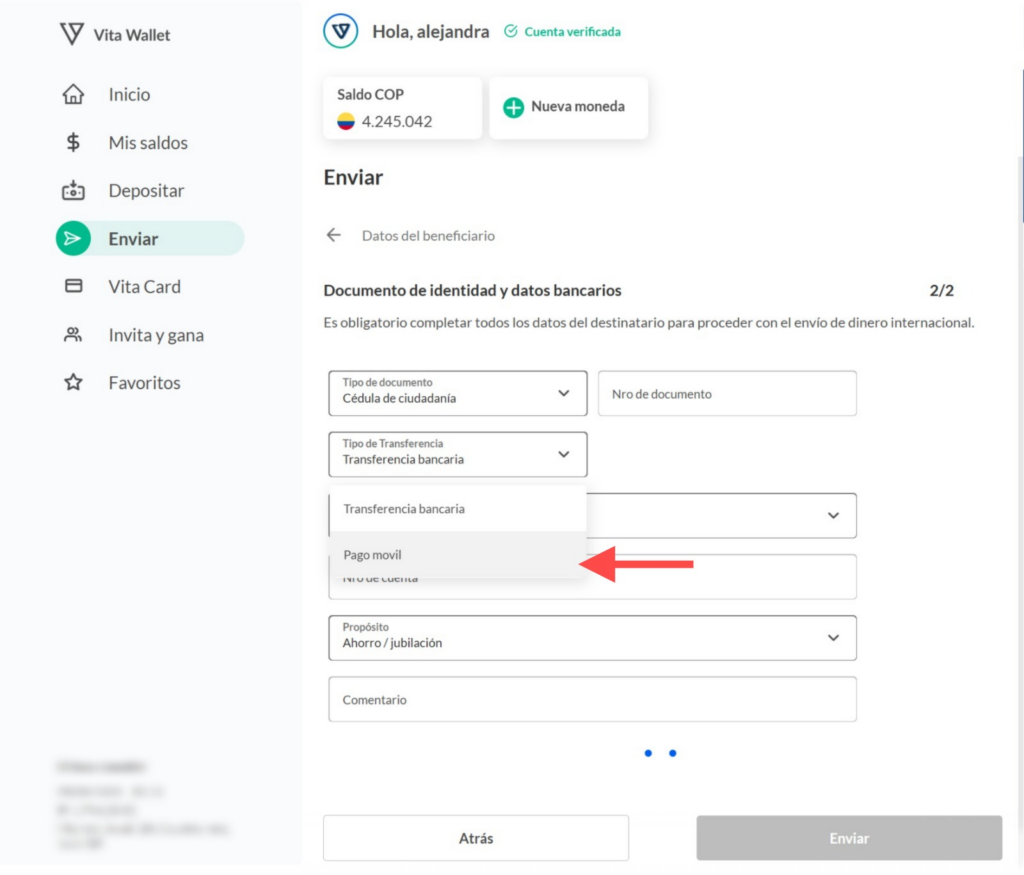The width and height of the screenshot is (1024, 875).
Task: Open the Inicio home icon
Action: point(73,95)
